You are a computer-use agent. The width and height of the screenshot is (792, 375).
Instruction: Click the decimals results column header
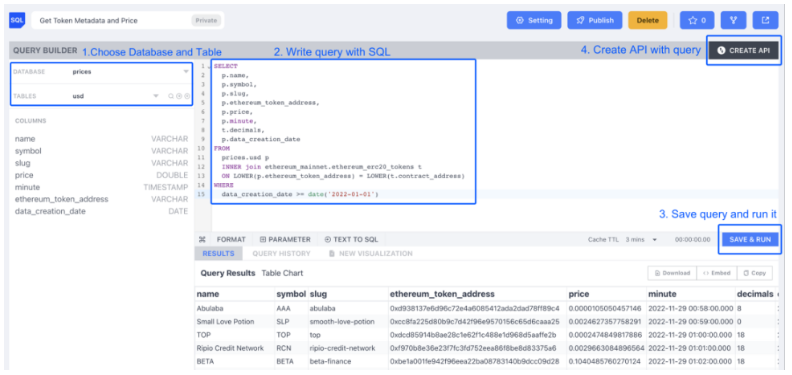[755, 294]
